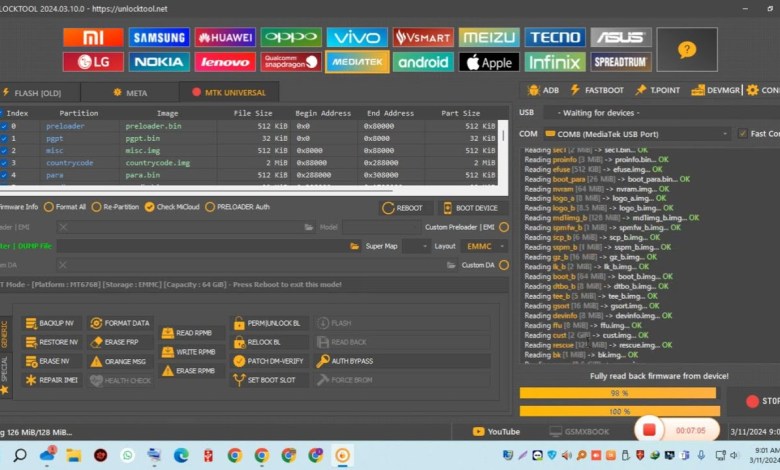
Task: Click the Nokia brand logo
Action: [x=159, y=62]
